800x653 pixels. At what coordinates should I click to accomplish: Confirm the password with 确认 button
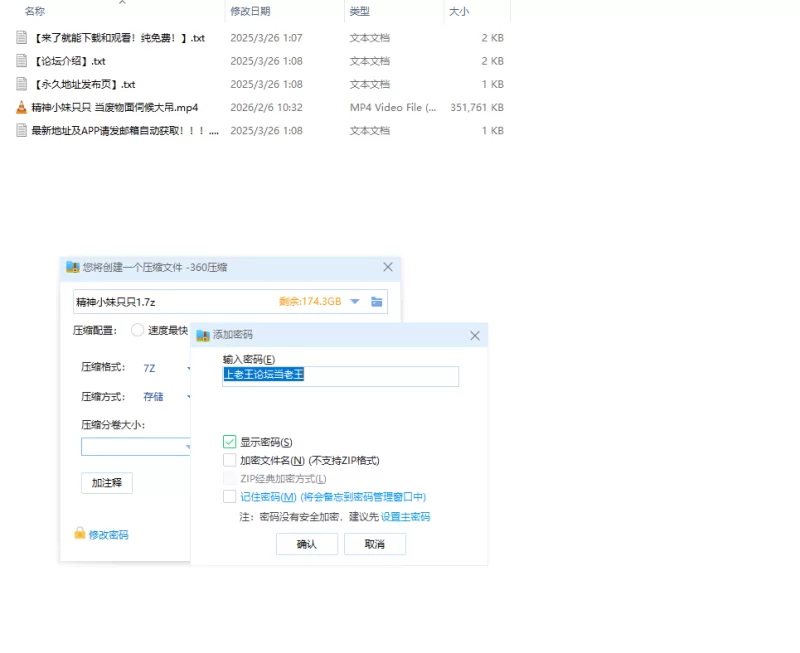click(307, 544)
